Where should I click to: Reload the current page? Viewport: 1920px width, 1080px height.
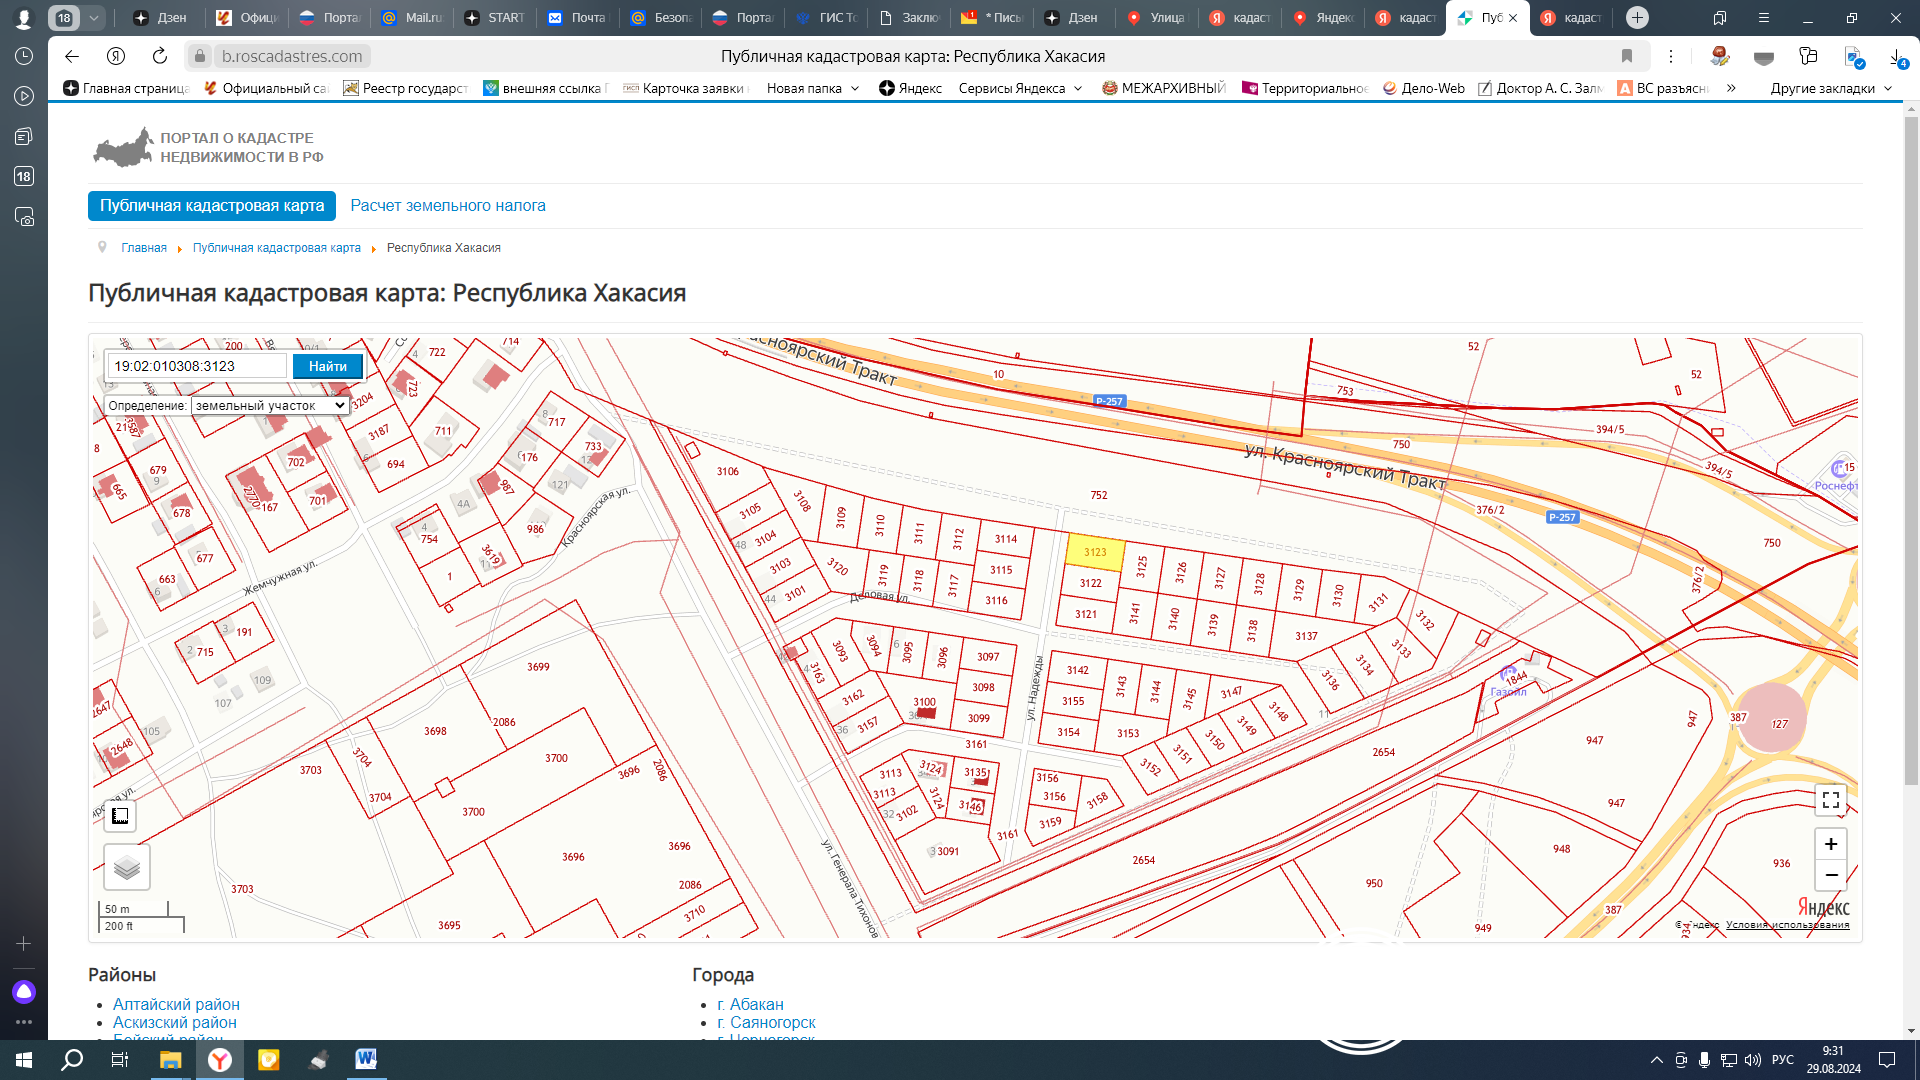tap(160, 56)
